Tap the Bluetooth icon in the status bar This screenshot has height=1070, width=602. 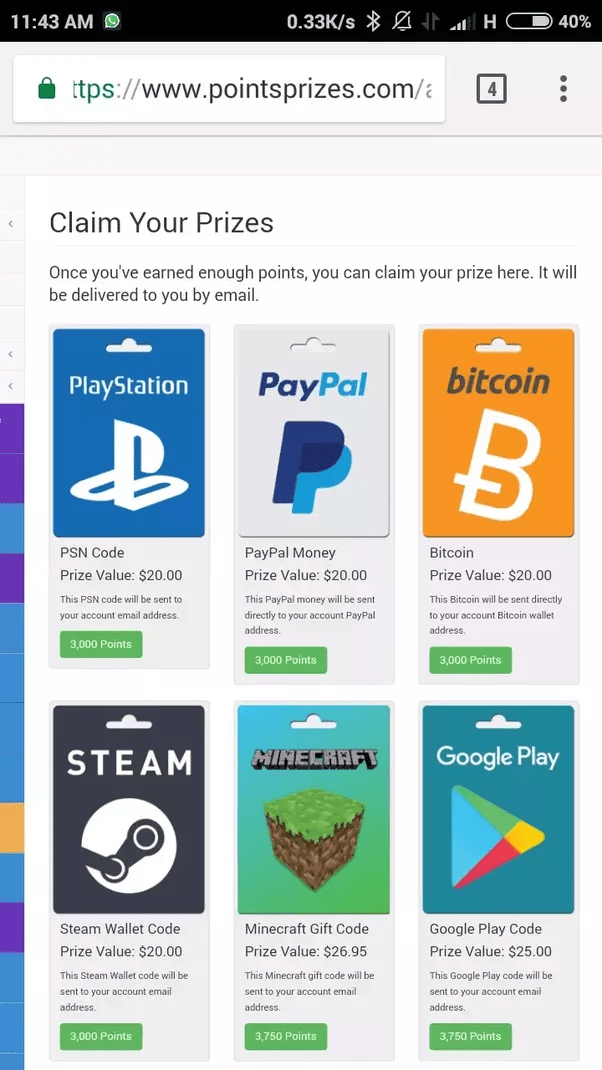pos(375,19)
